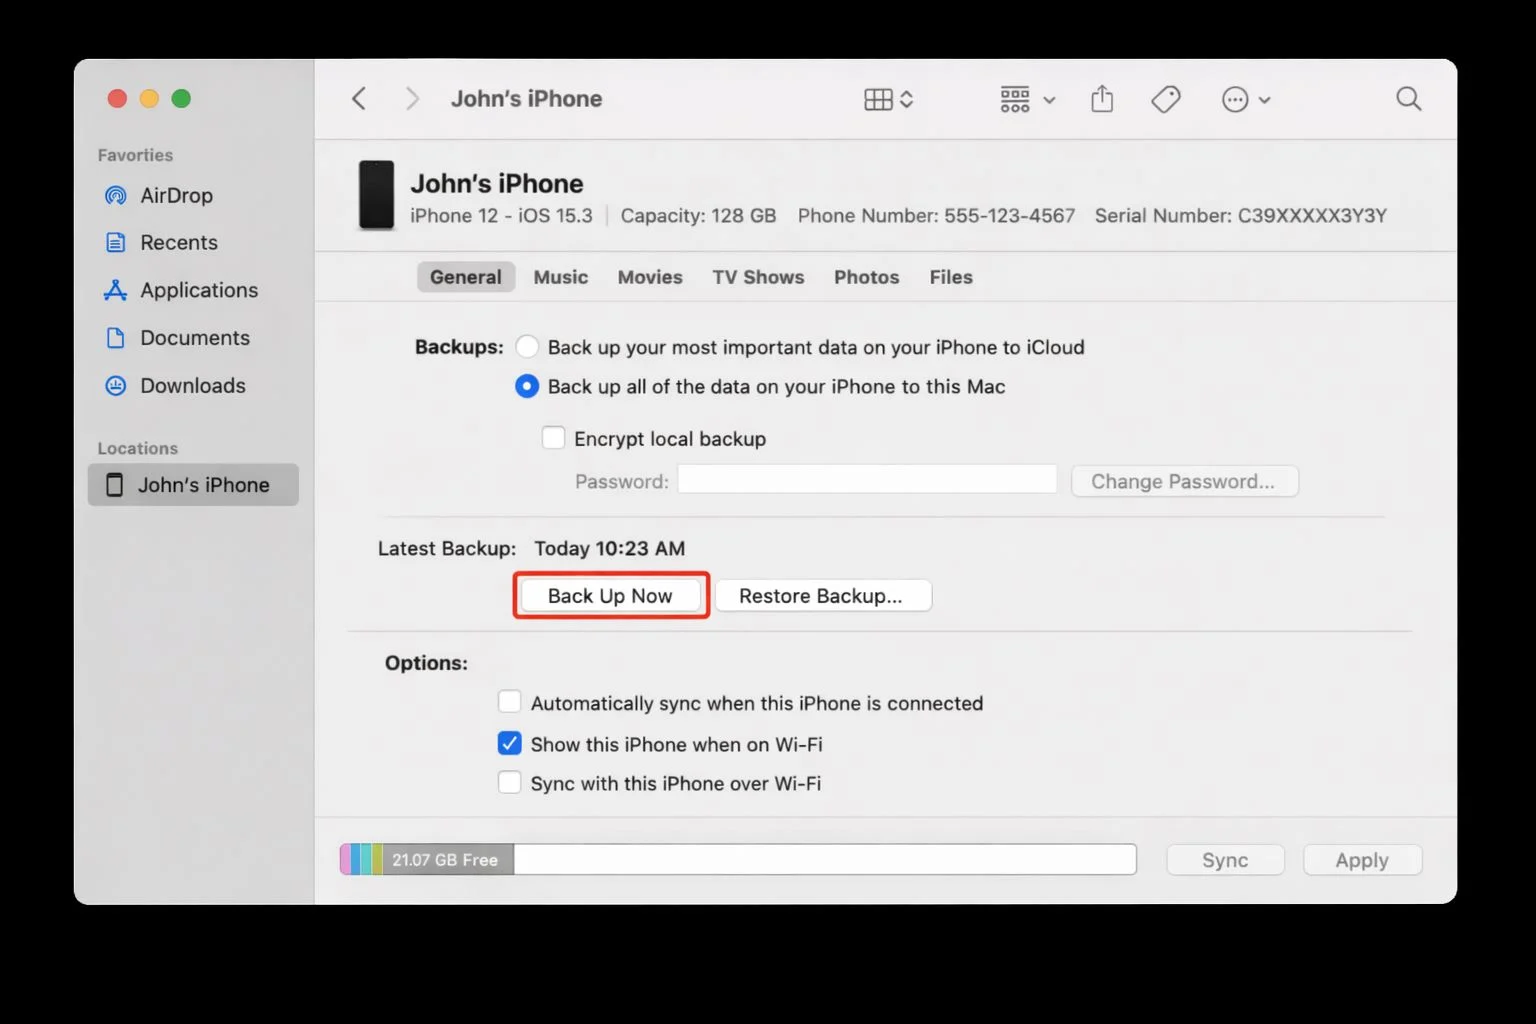
Task: Open the Downloads folder
Action: click(192, 385)
